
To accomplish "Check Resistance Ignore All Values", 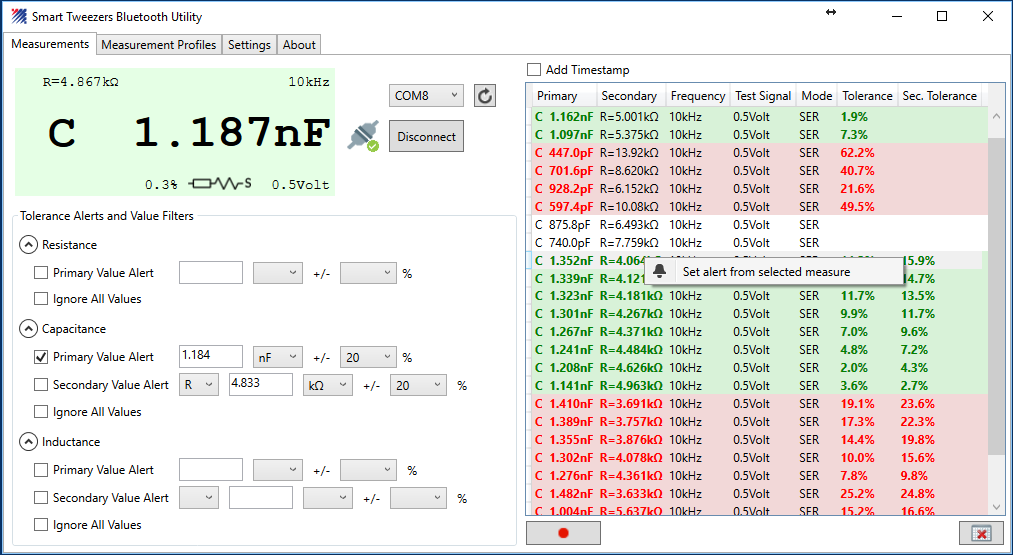I will [x=41, y=299].
